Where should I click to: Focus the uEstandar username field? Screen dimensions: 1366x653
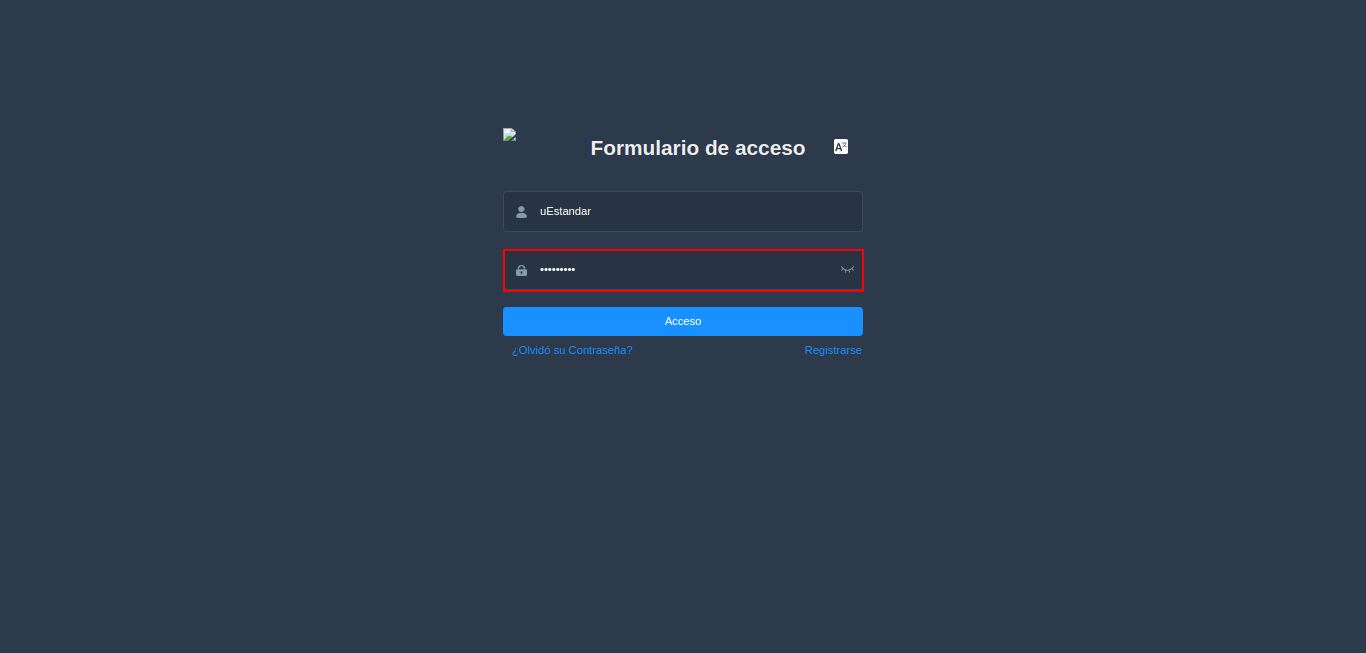683,211
